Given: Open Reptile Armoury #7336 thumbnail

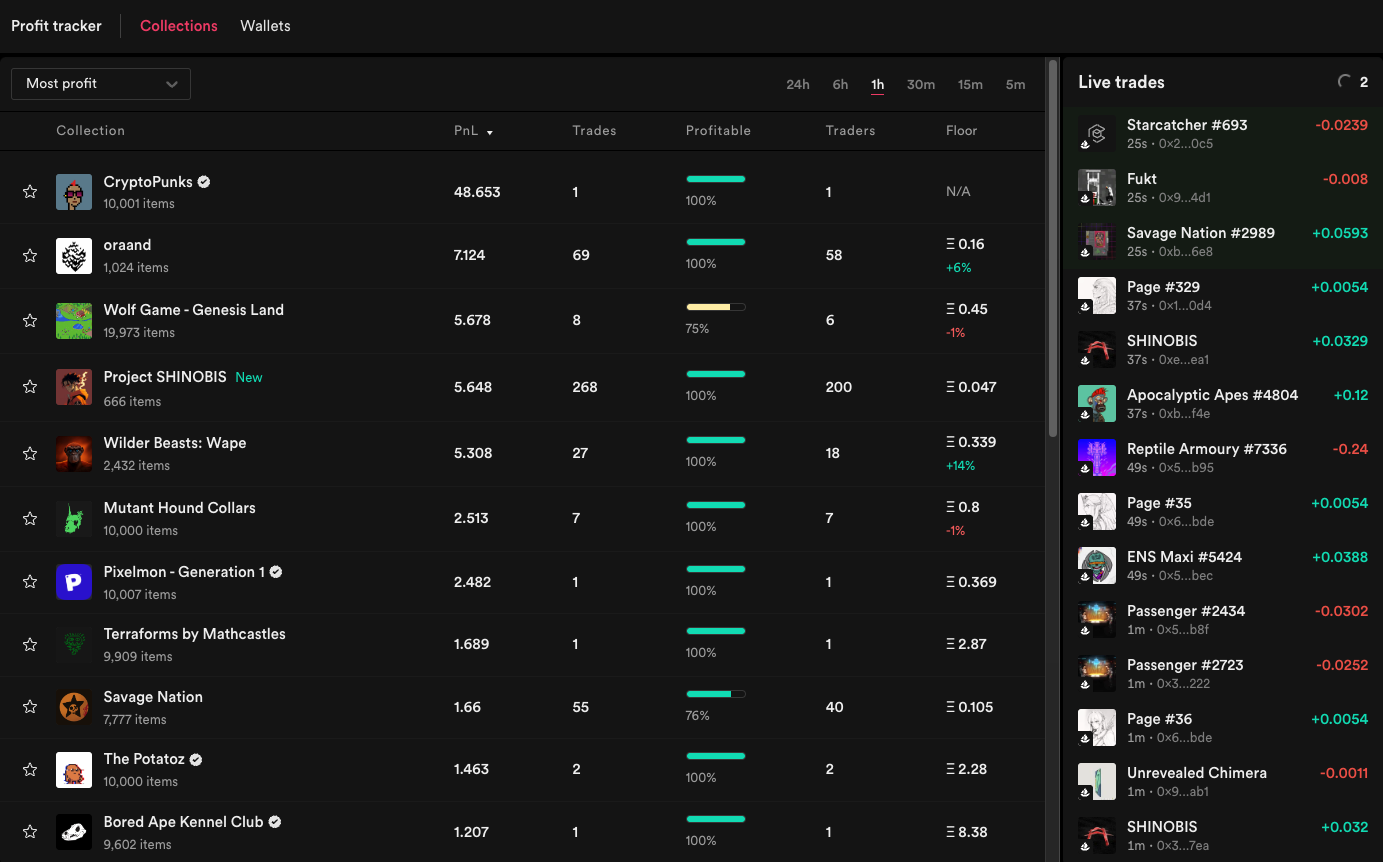Looking at the screenshot, I should pyautogui.click(x=1097, y=457).
